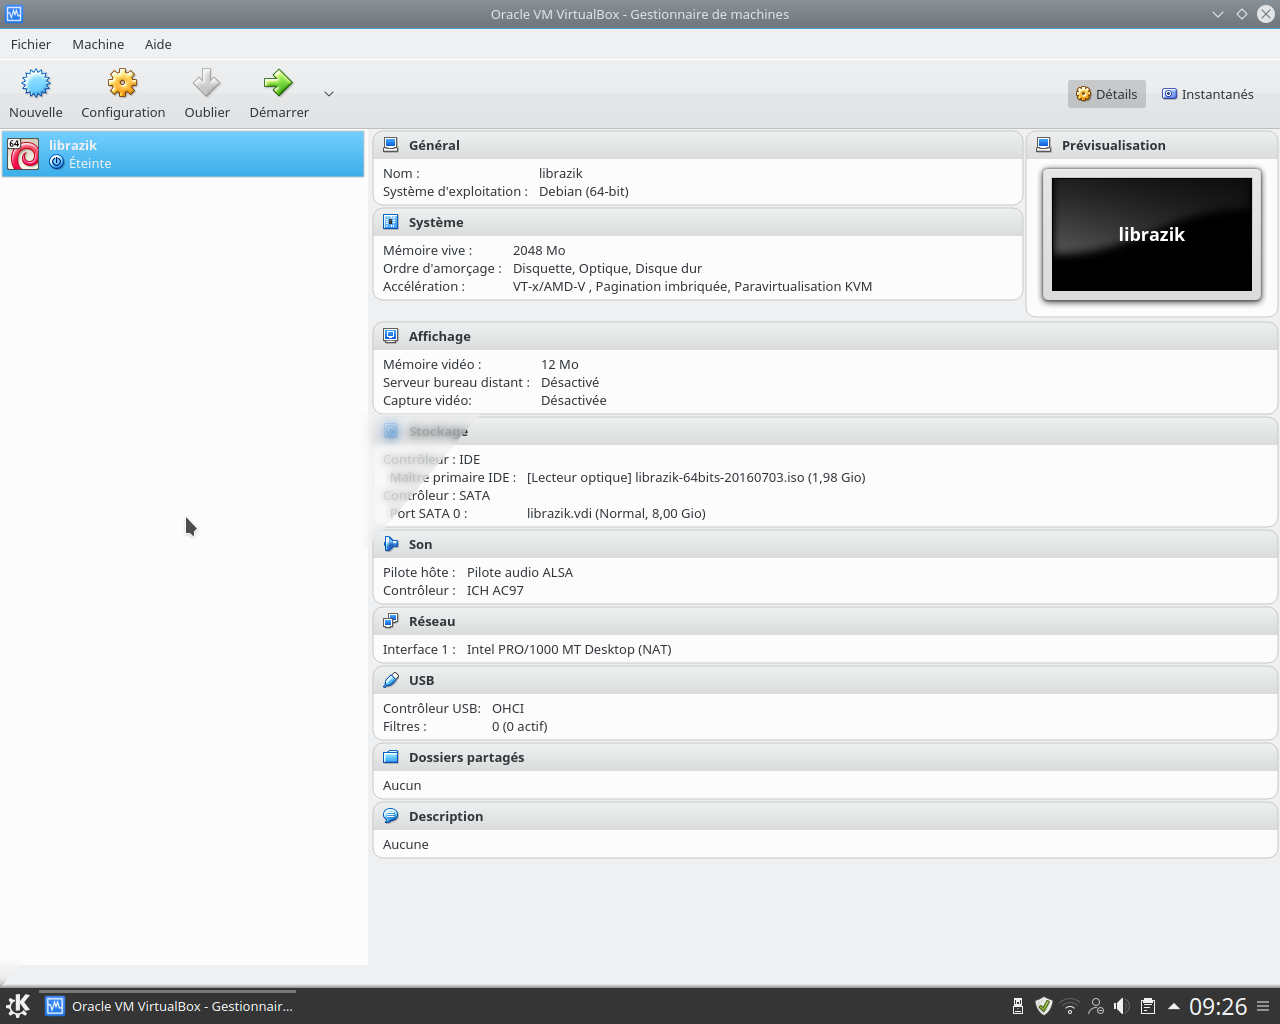1280x1024 pixels.
Task: Click the Réseau section network icon
Action: click(x=391, y=621)
